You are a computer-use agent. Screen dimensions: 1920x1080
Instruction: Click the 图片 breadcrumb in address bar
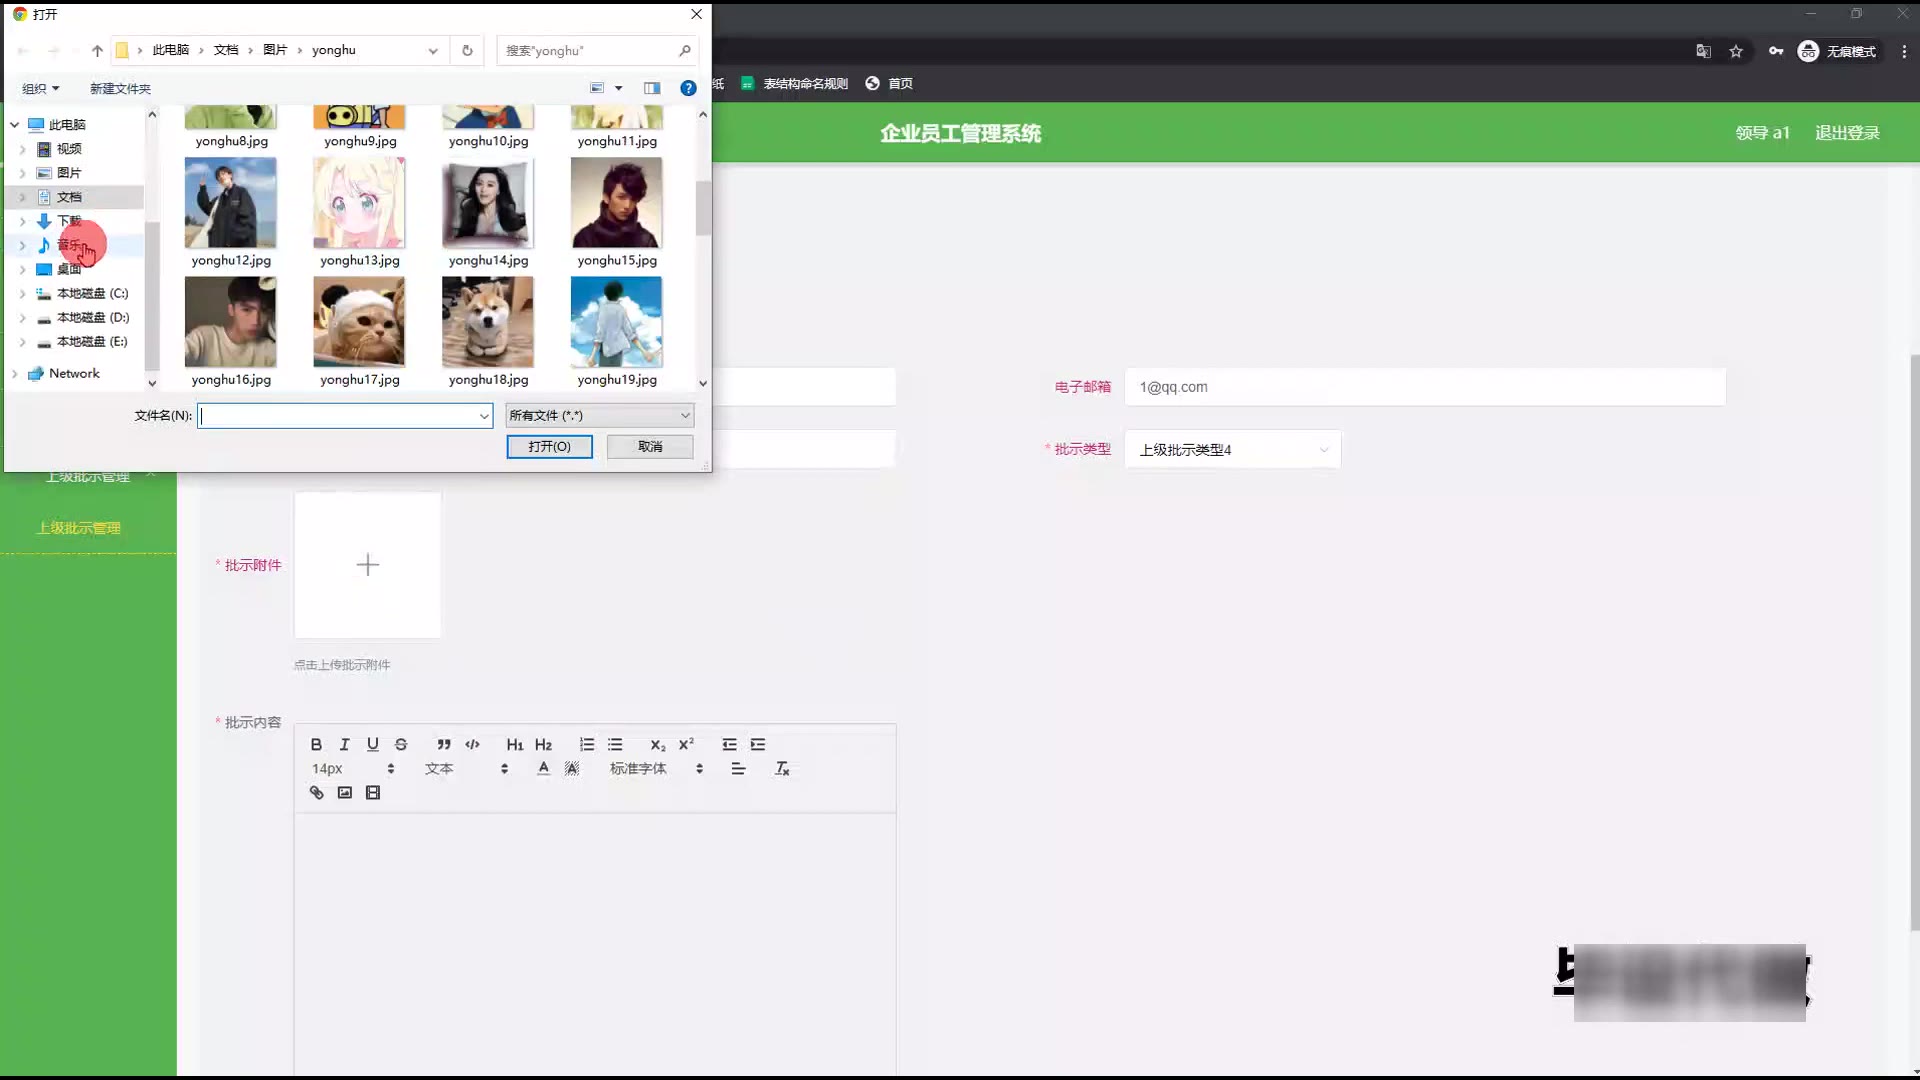tap(275, 50)
